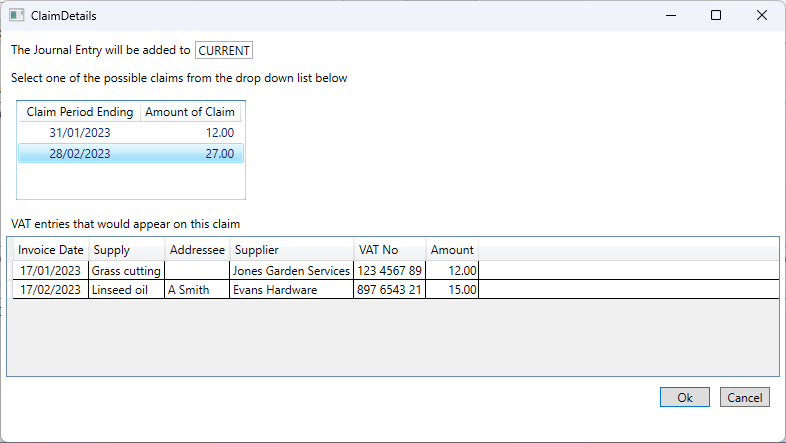
Task: Select the Evans Hardware supplier cell
Action: tap(291, 290)
